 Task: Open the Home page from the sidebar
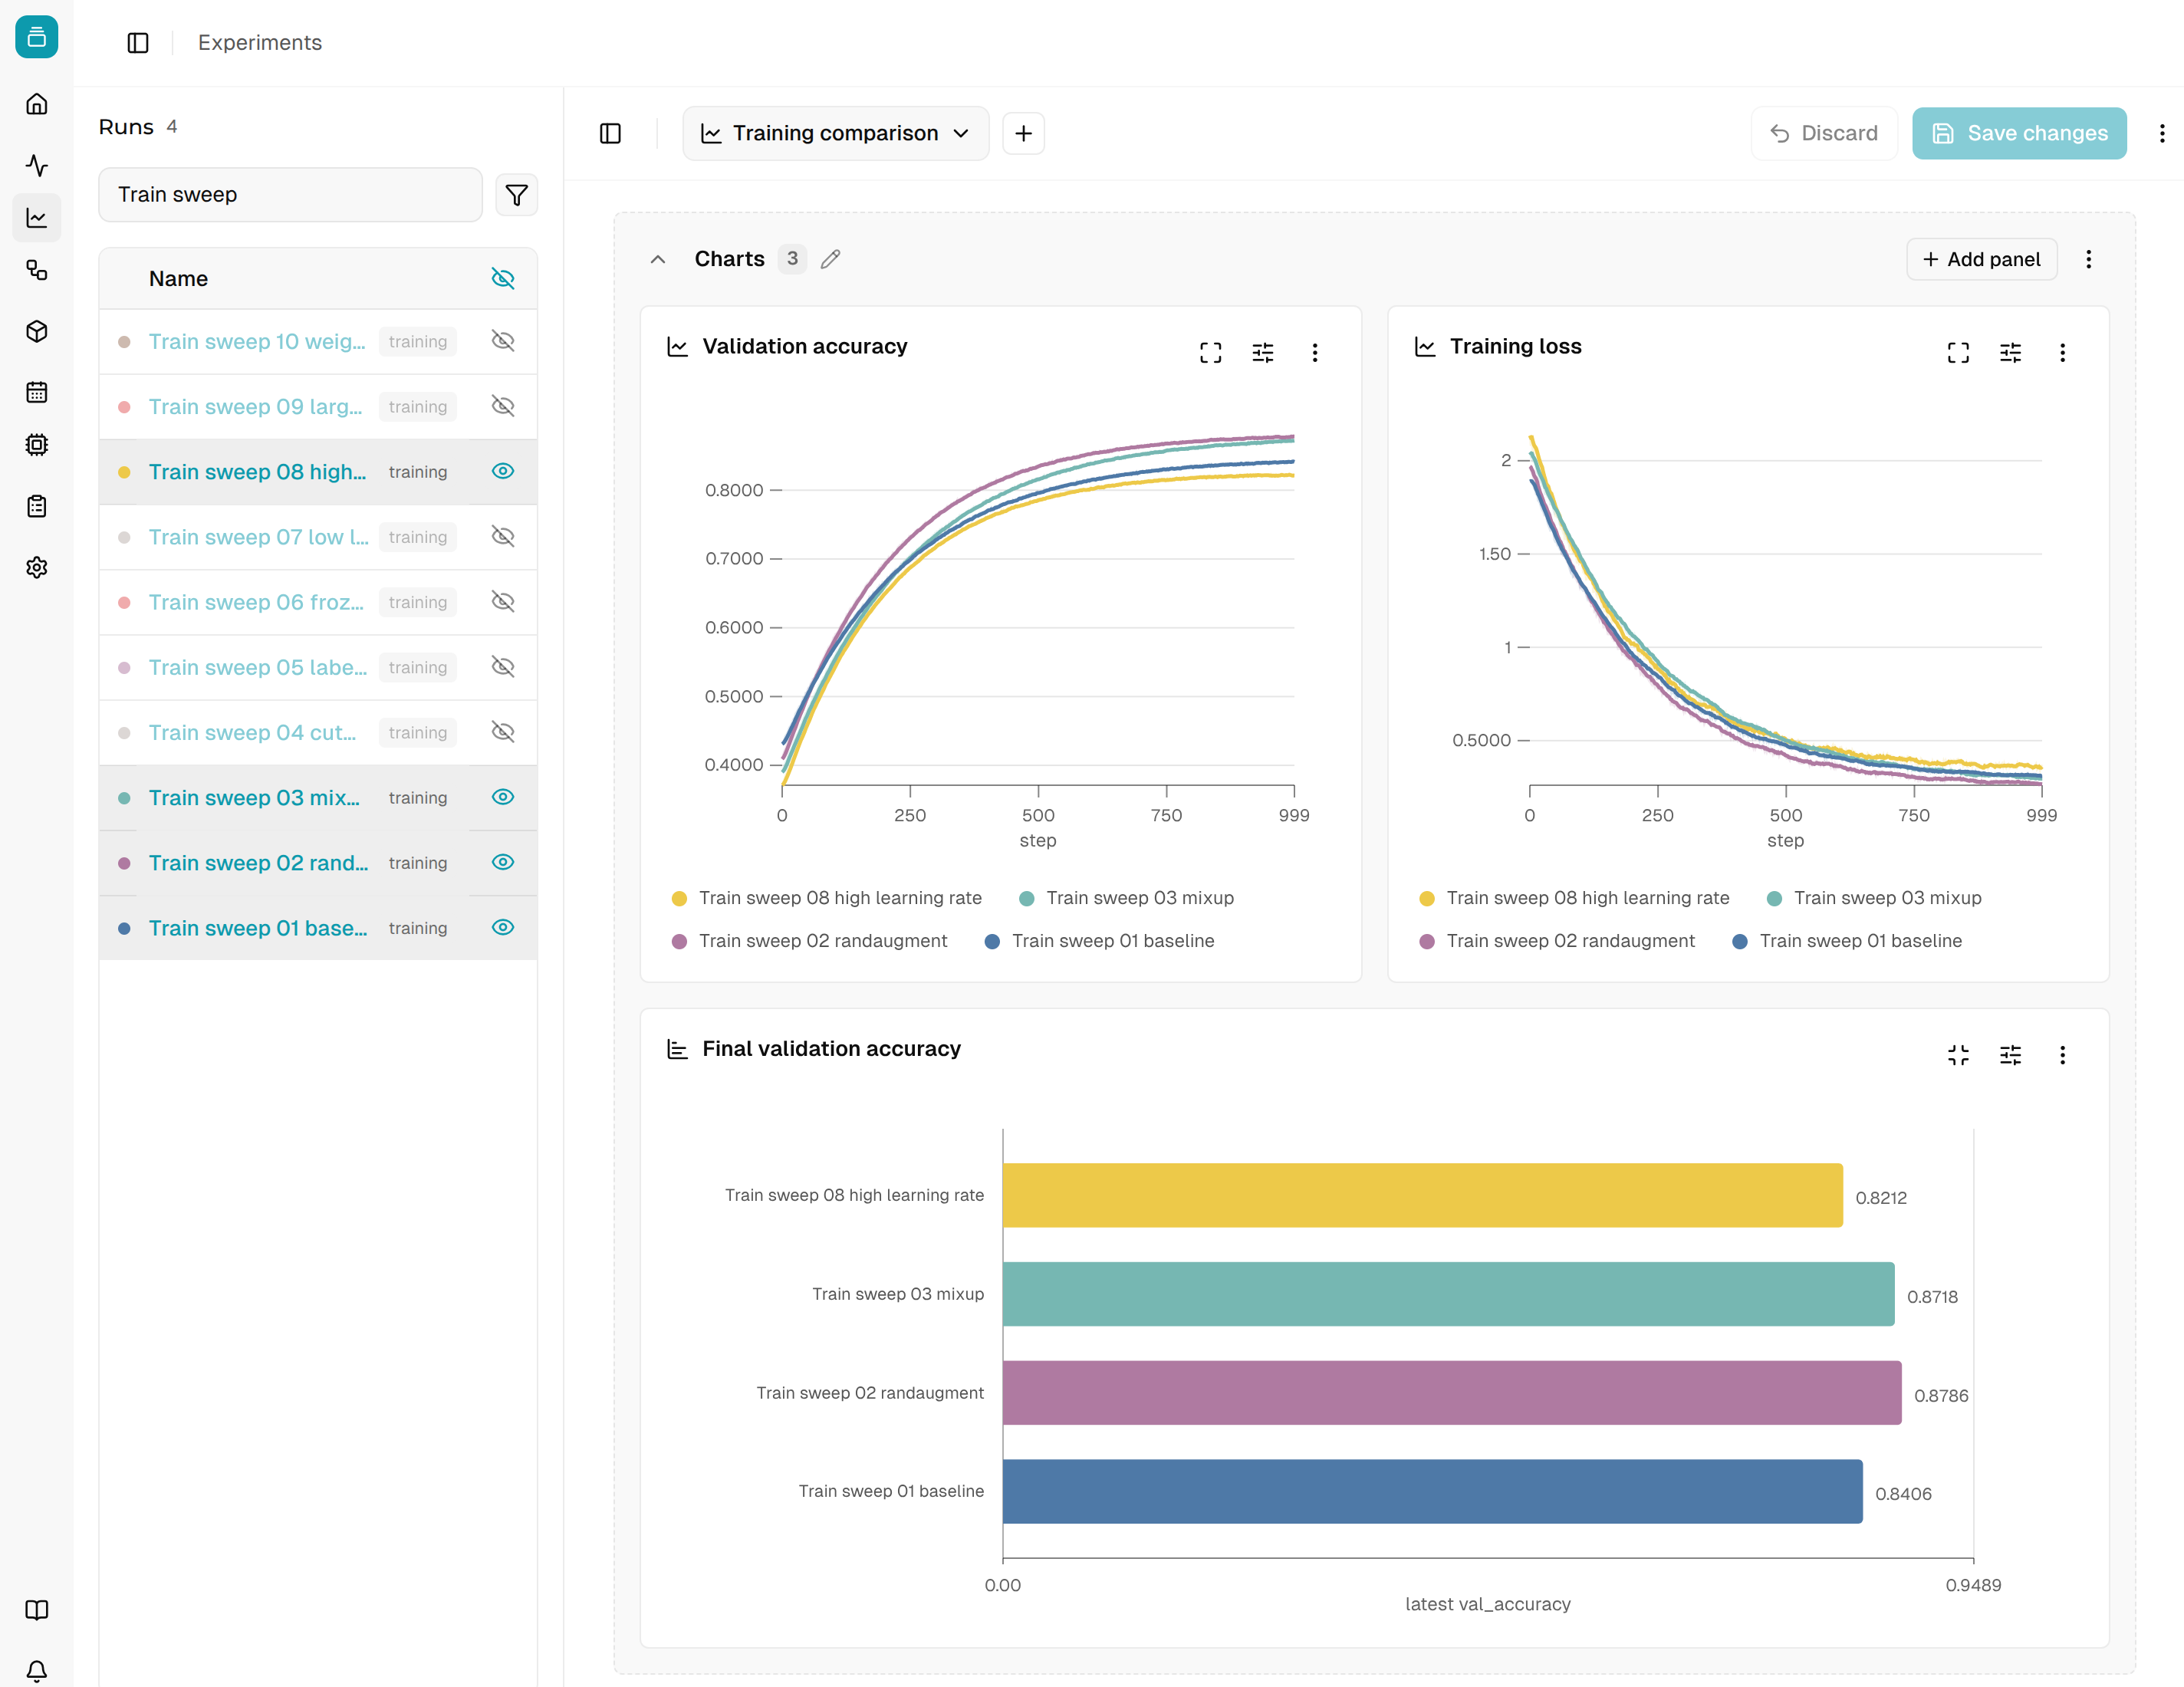pyautogui.click(x=37, y=104)
